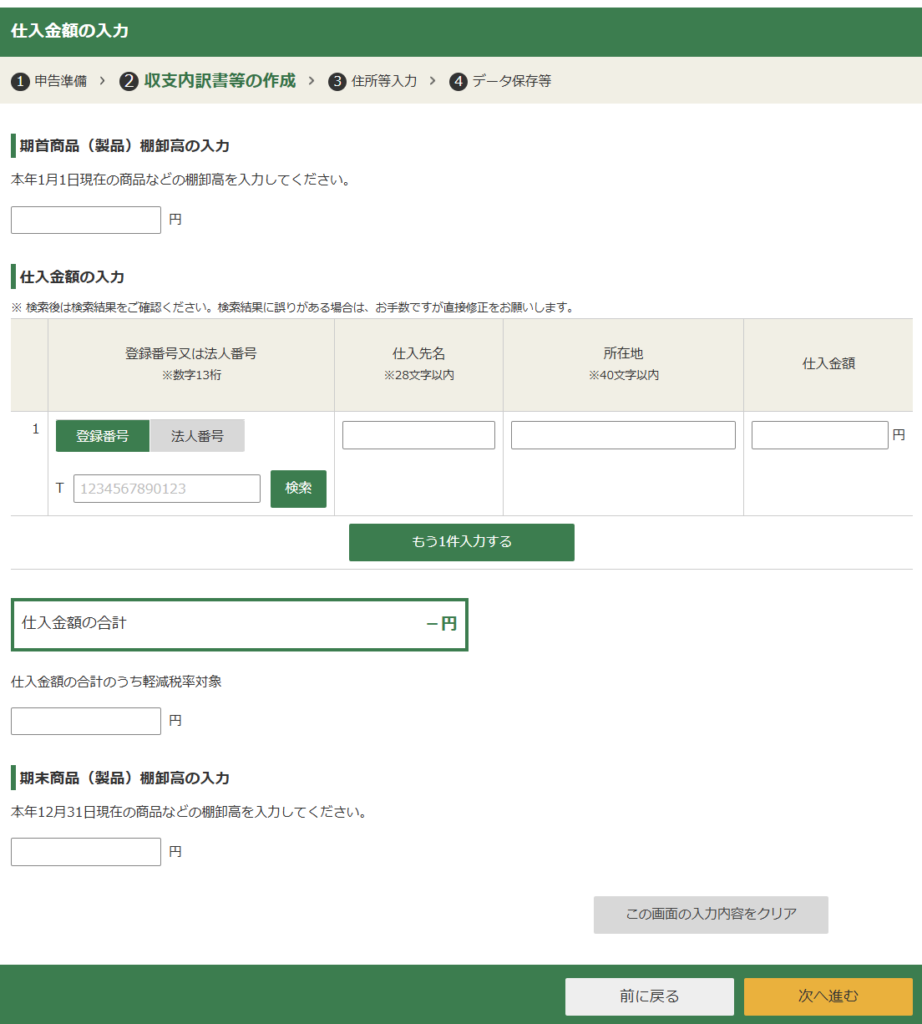
Task: Proceed with 次へ進む button
Action: (x=828, y=997)
